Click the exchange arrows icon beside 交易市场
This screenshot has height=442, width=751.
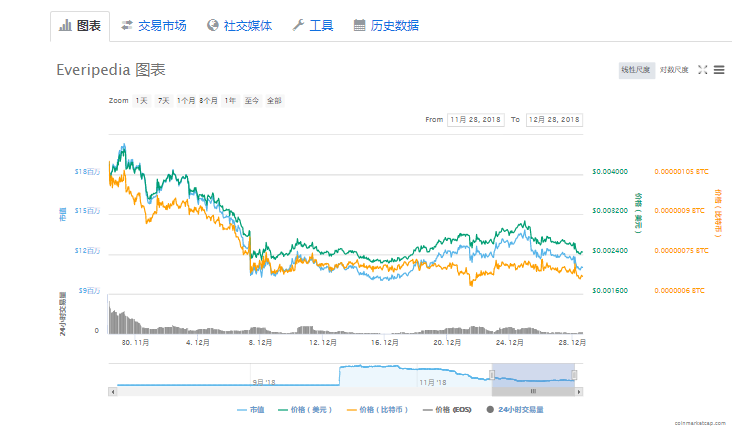tap(126, 25)
